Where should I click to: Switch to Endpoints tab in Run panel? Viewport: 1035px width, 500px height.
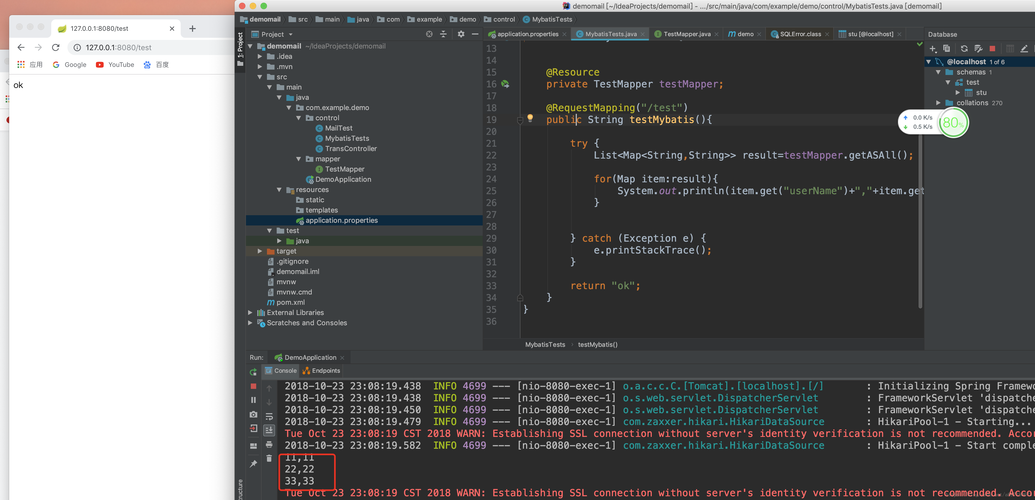click(x=322, y=371)
